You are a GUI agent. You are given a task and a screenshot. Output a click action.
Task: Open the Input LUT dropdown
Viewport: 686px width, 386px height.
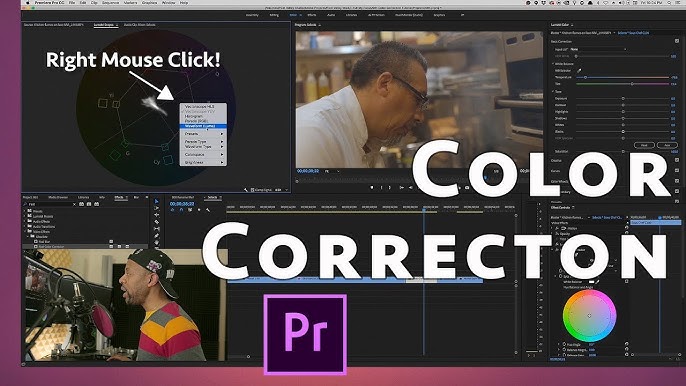(x=598, y=49)
